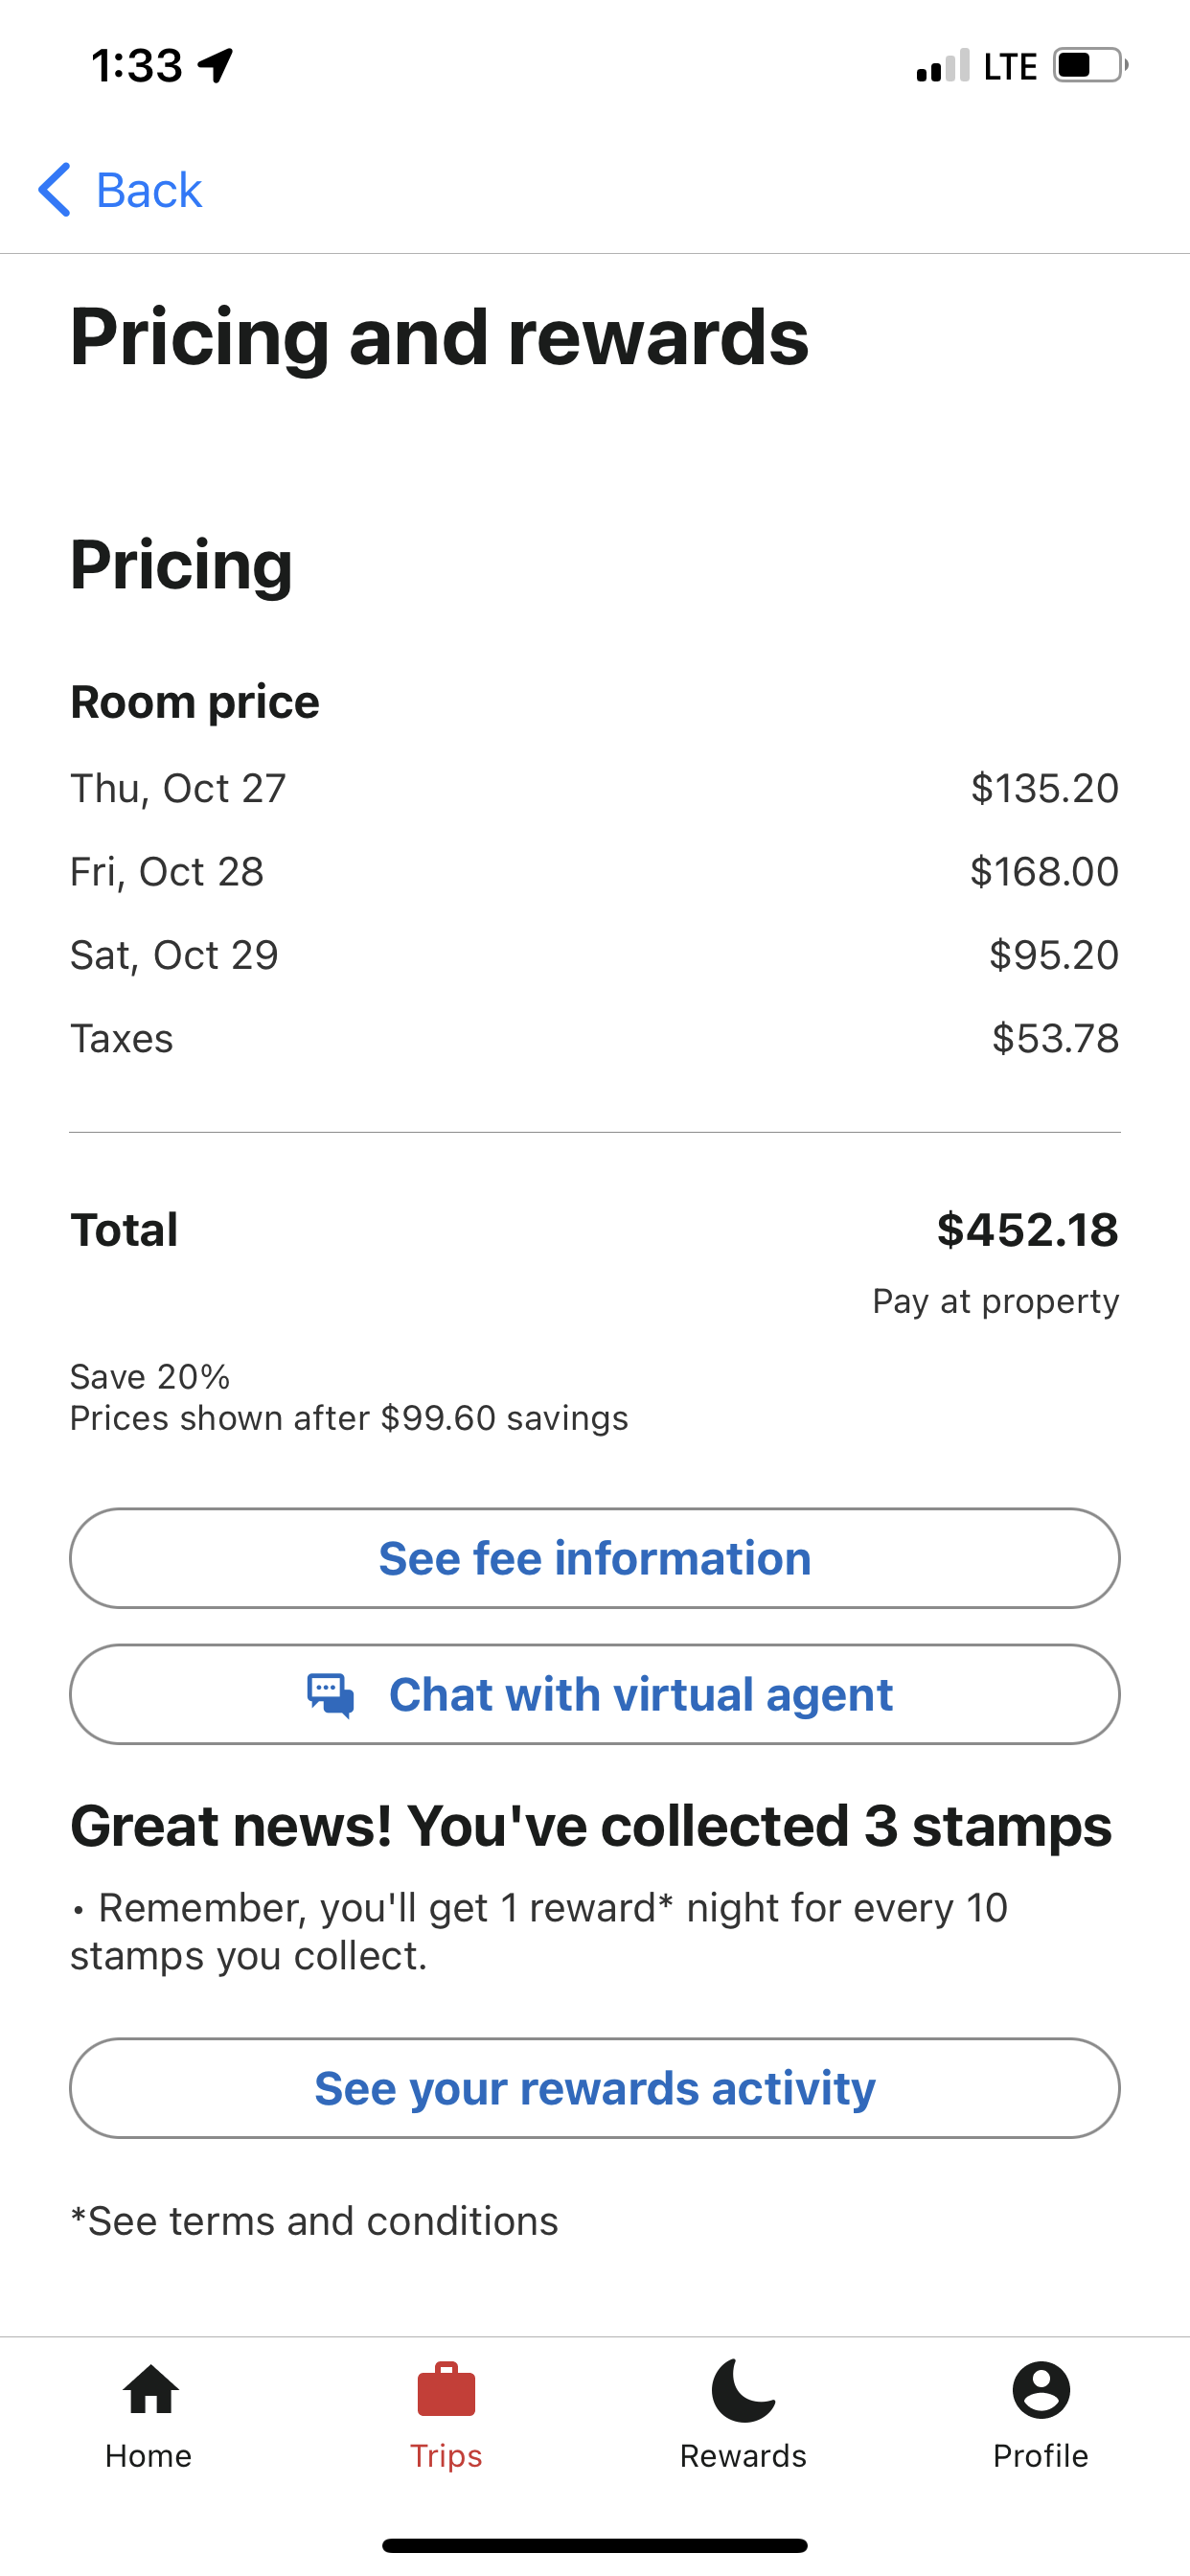Viewport: 1190px width, 2576px height.
Task: Tap the red Trips suitcase icon
Action: tap(446, 2390)
